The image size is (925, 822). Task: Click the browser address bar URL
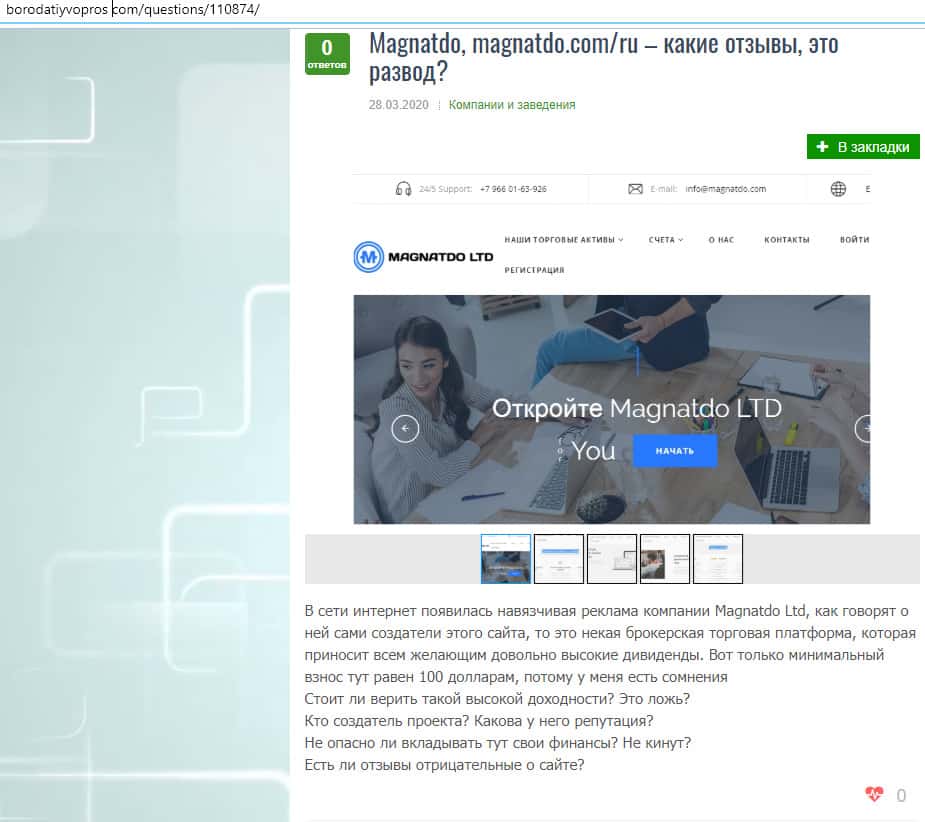coord(133,9)
